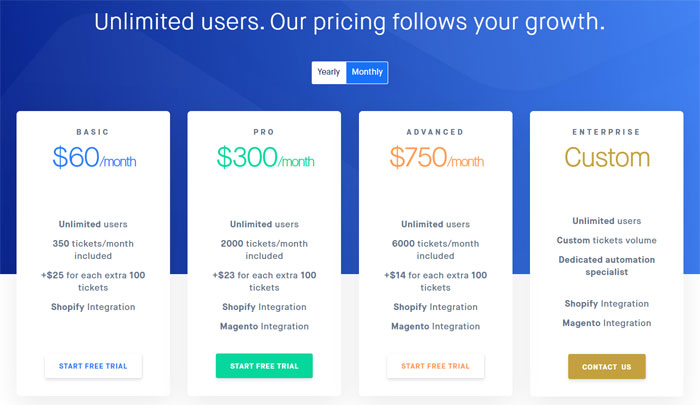
Task: Click the pricing headline text
Action: point(349,21)
